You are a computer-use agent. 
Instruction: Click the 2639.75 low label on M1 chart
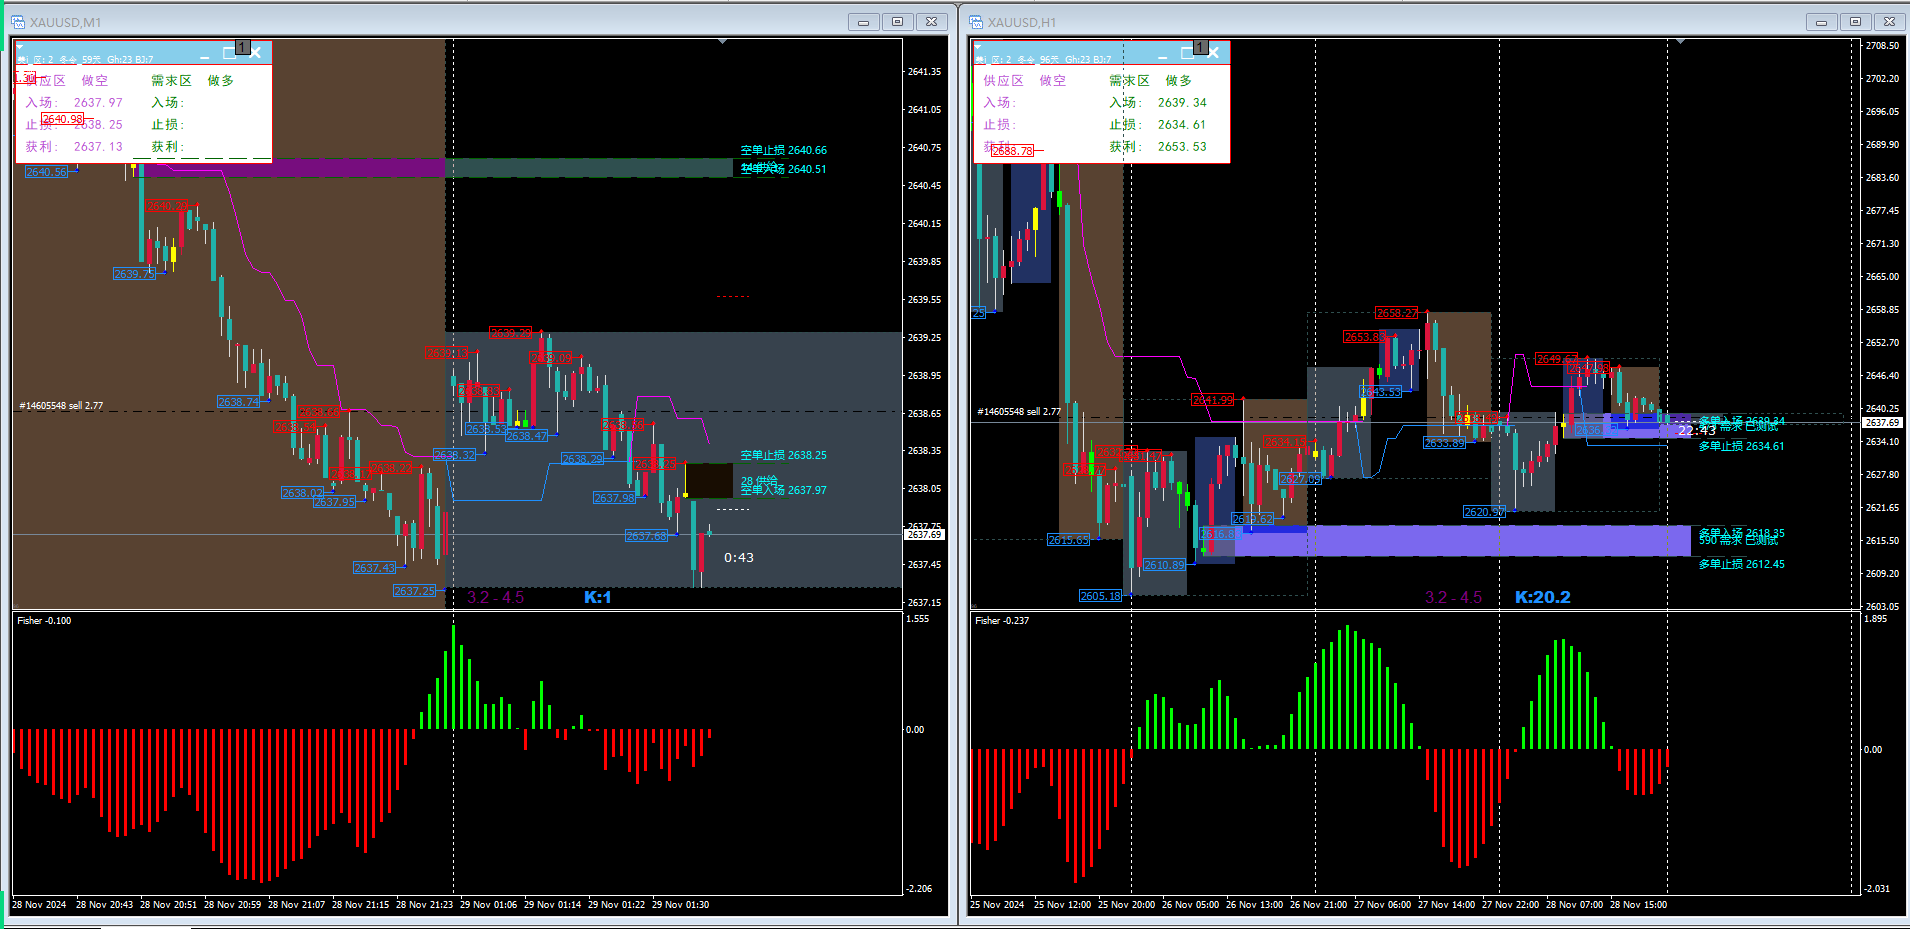(134, 274)
